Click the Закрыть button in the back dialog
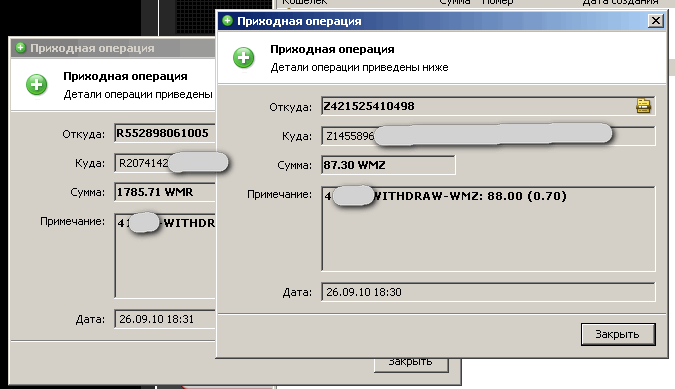 pos(412,365)
